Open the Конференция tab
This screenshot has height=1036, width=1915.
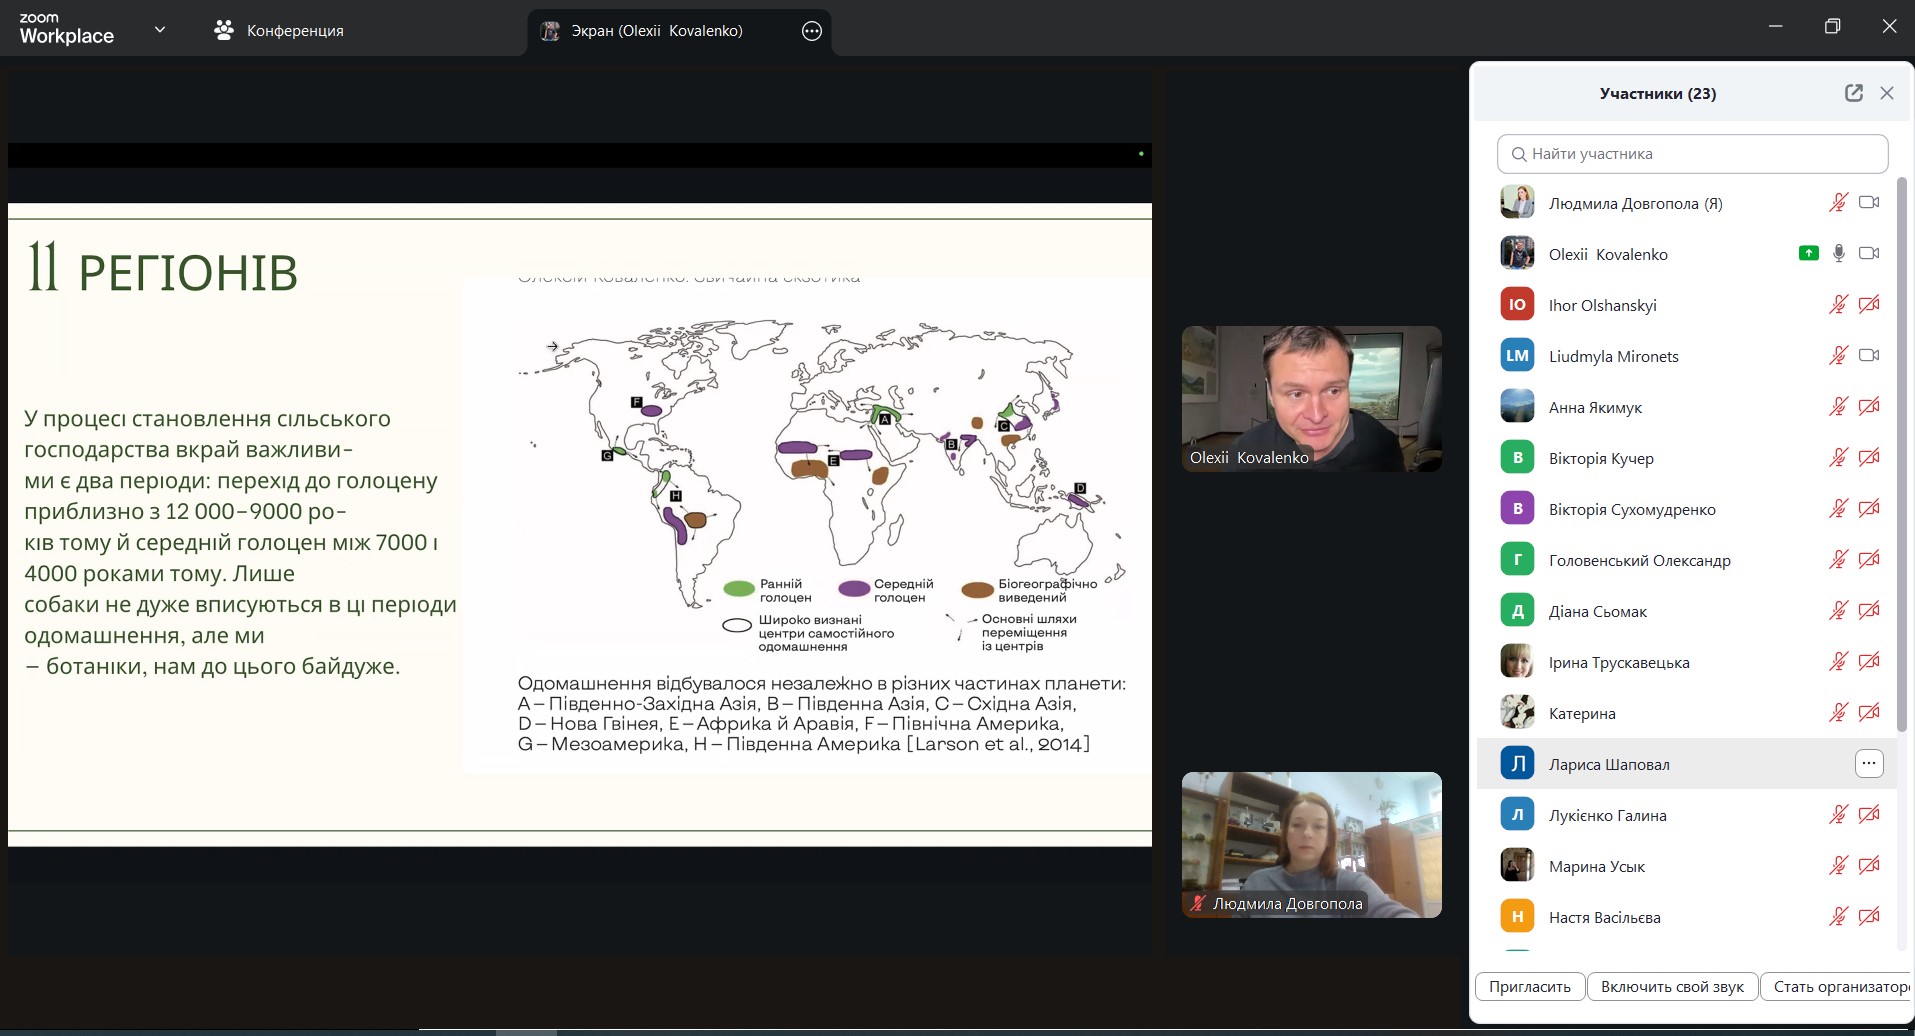click(x=279, y=31)
